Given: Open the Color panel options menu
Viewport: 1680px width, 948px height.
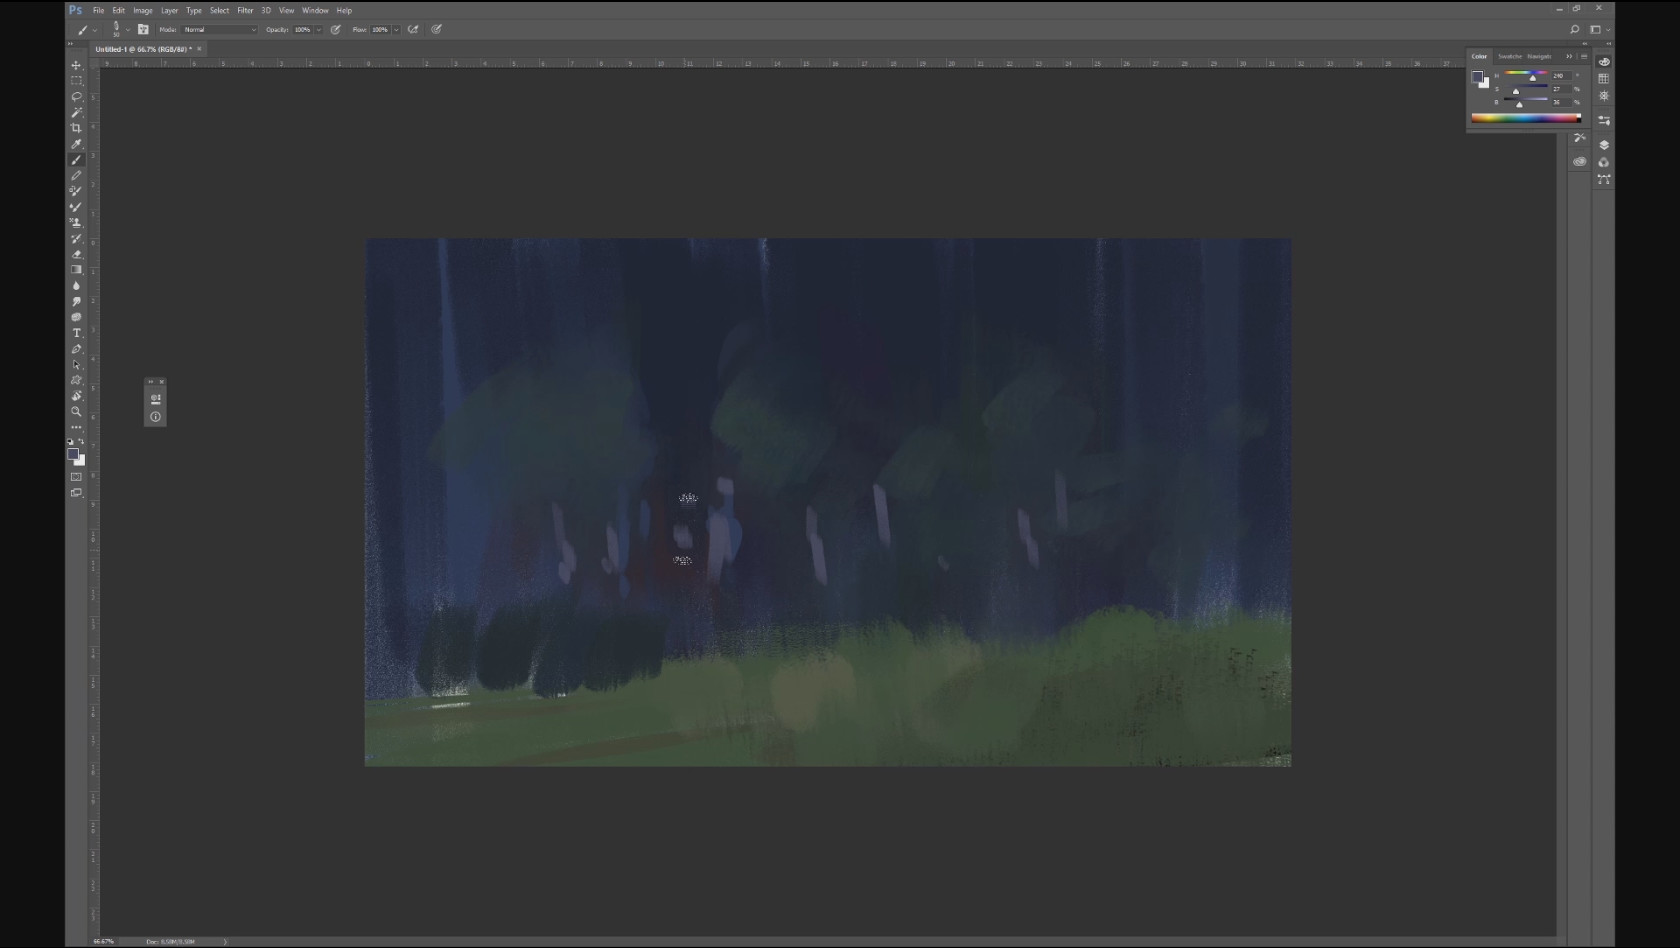Looking at the screenshot, I should click(1584, 56).
